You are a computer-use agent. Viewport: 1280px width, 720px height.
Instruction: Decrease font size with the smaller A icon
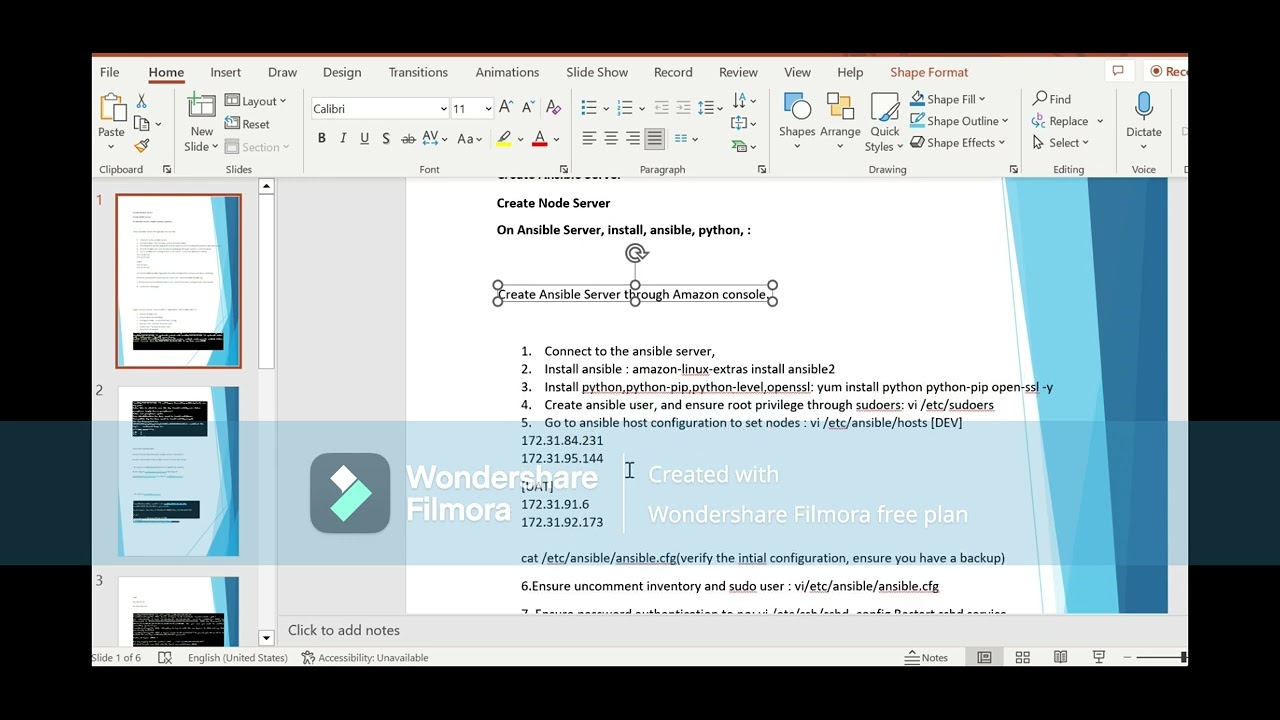[x=527, y=108]
